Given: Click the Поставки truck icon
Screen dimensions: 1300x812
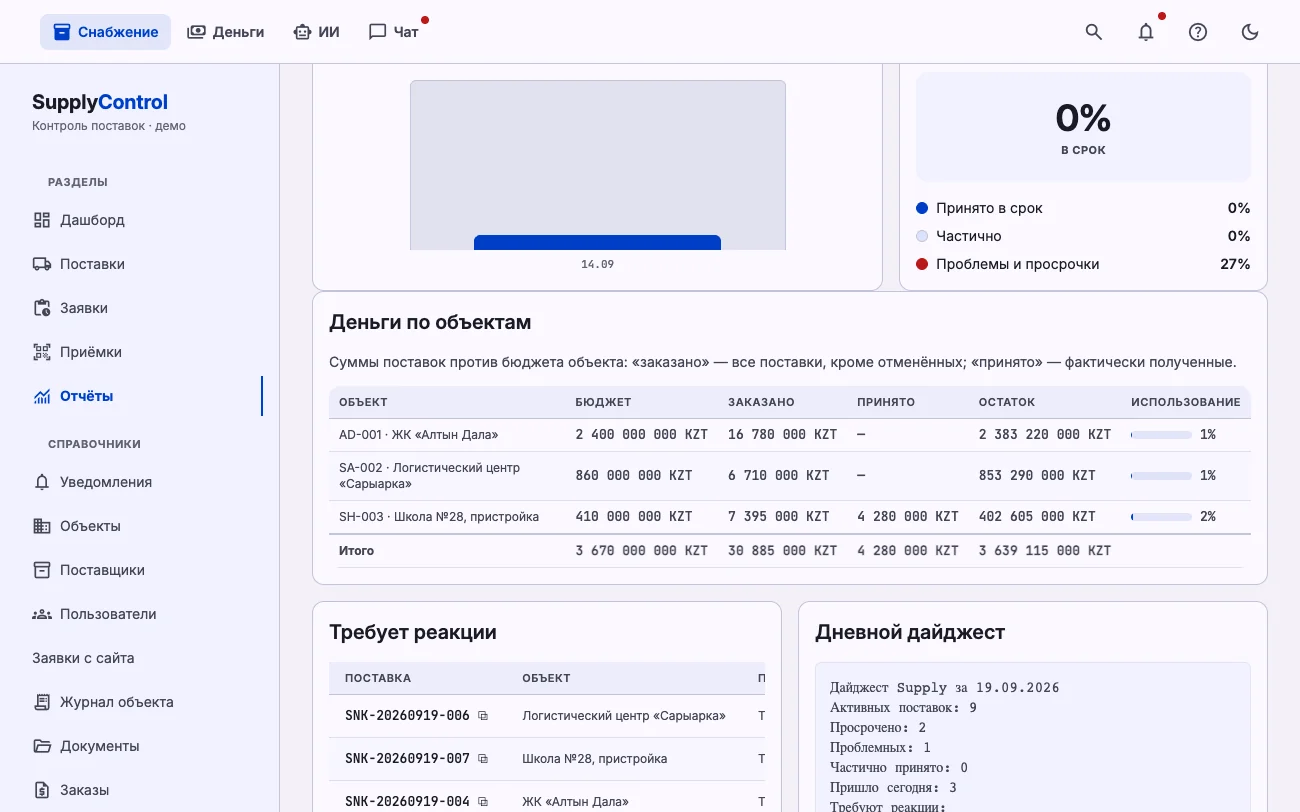Looking at the screenshot, I should coord(42,264).
